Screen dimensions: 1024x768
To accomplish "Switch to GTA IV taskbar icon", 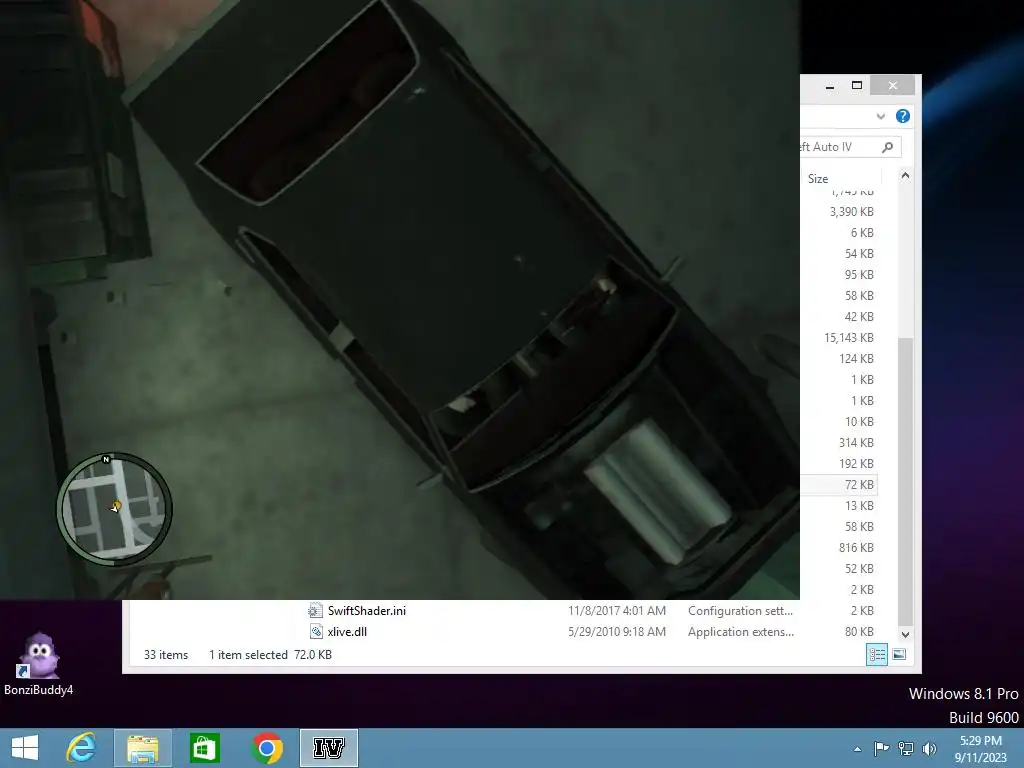I will pyautogui.click(x=328, y=748).
